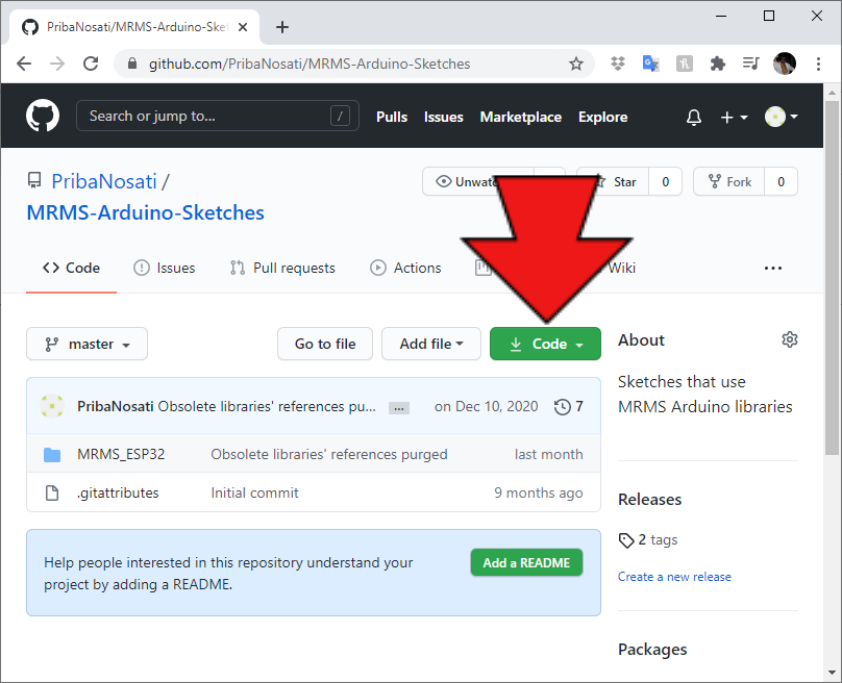Click the GitHub Octocat logo
This screenshot has width=842, height=683.
point(43,116)
